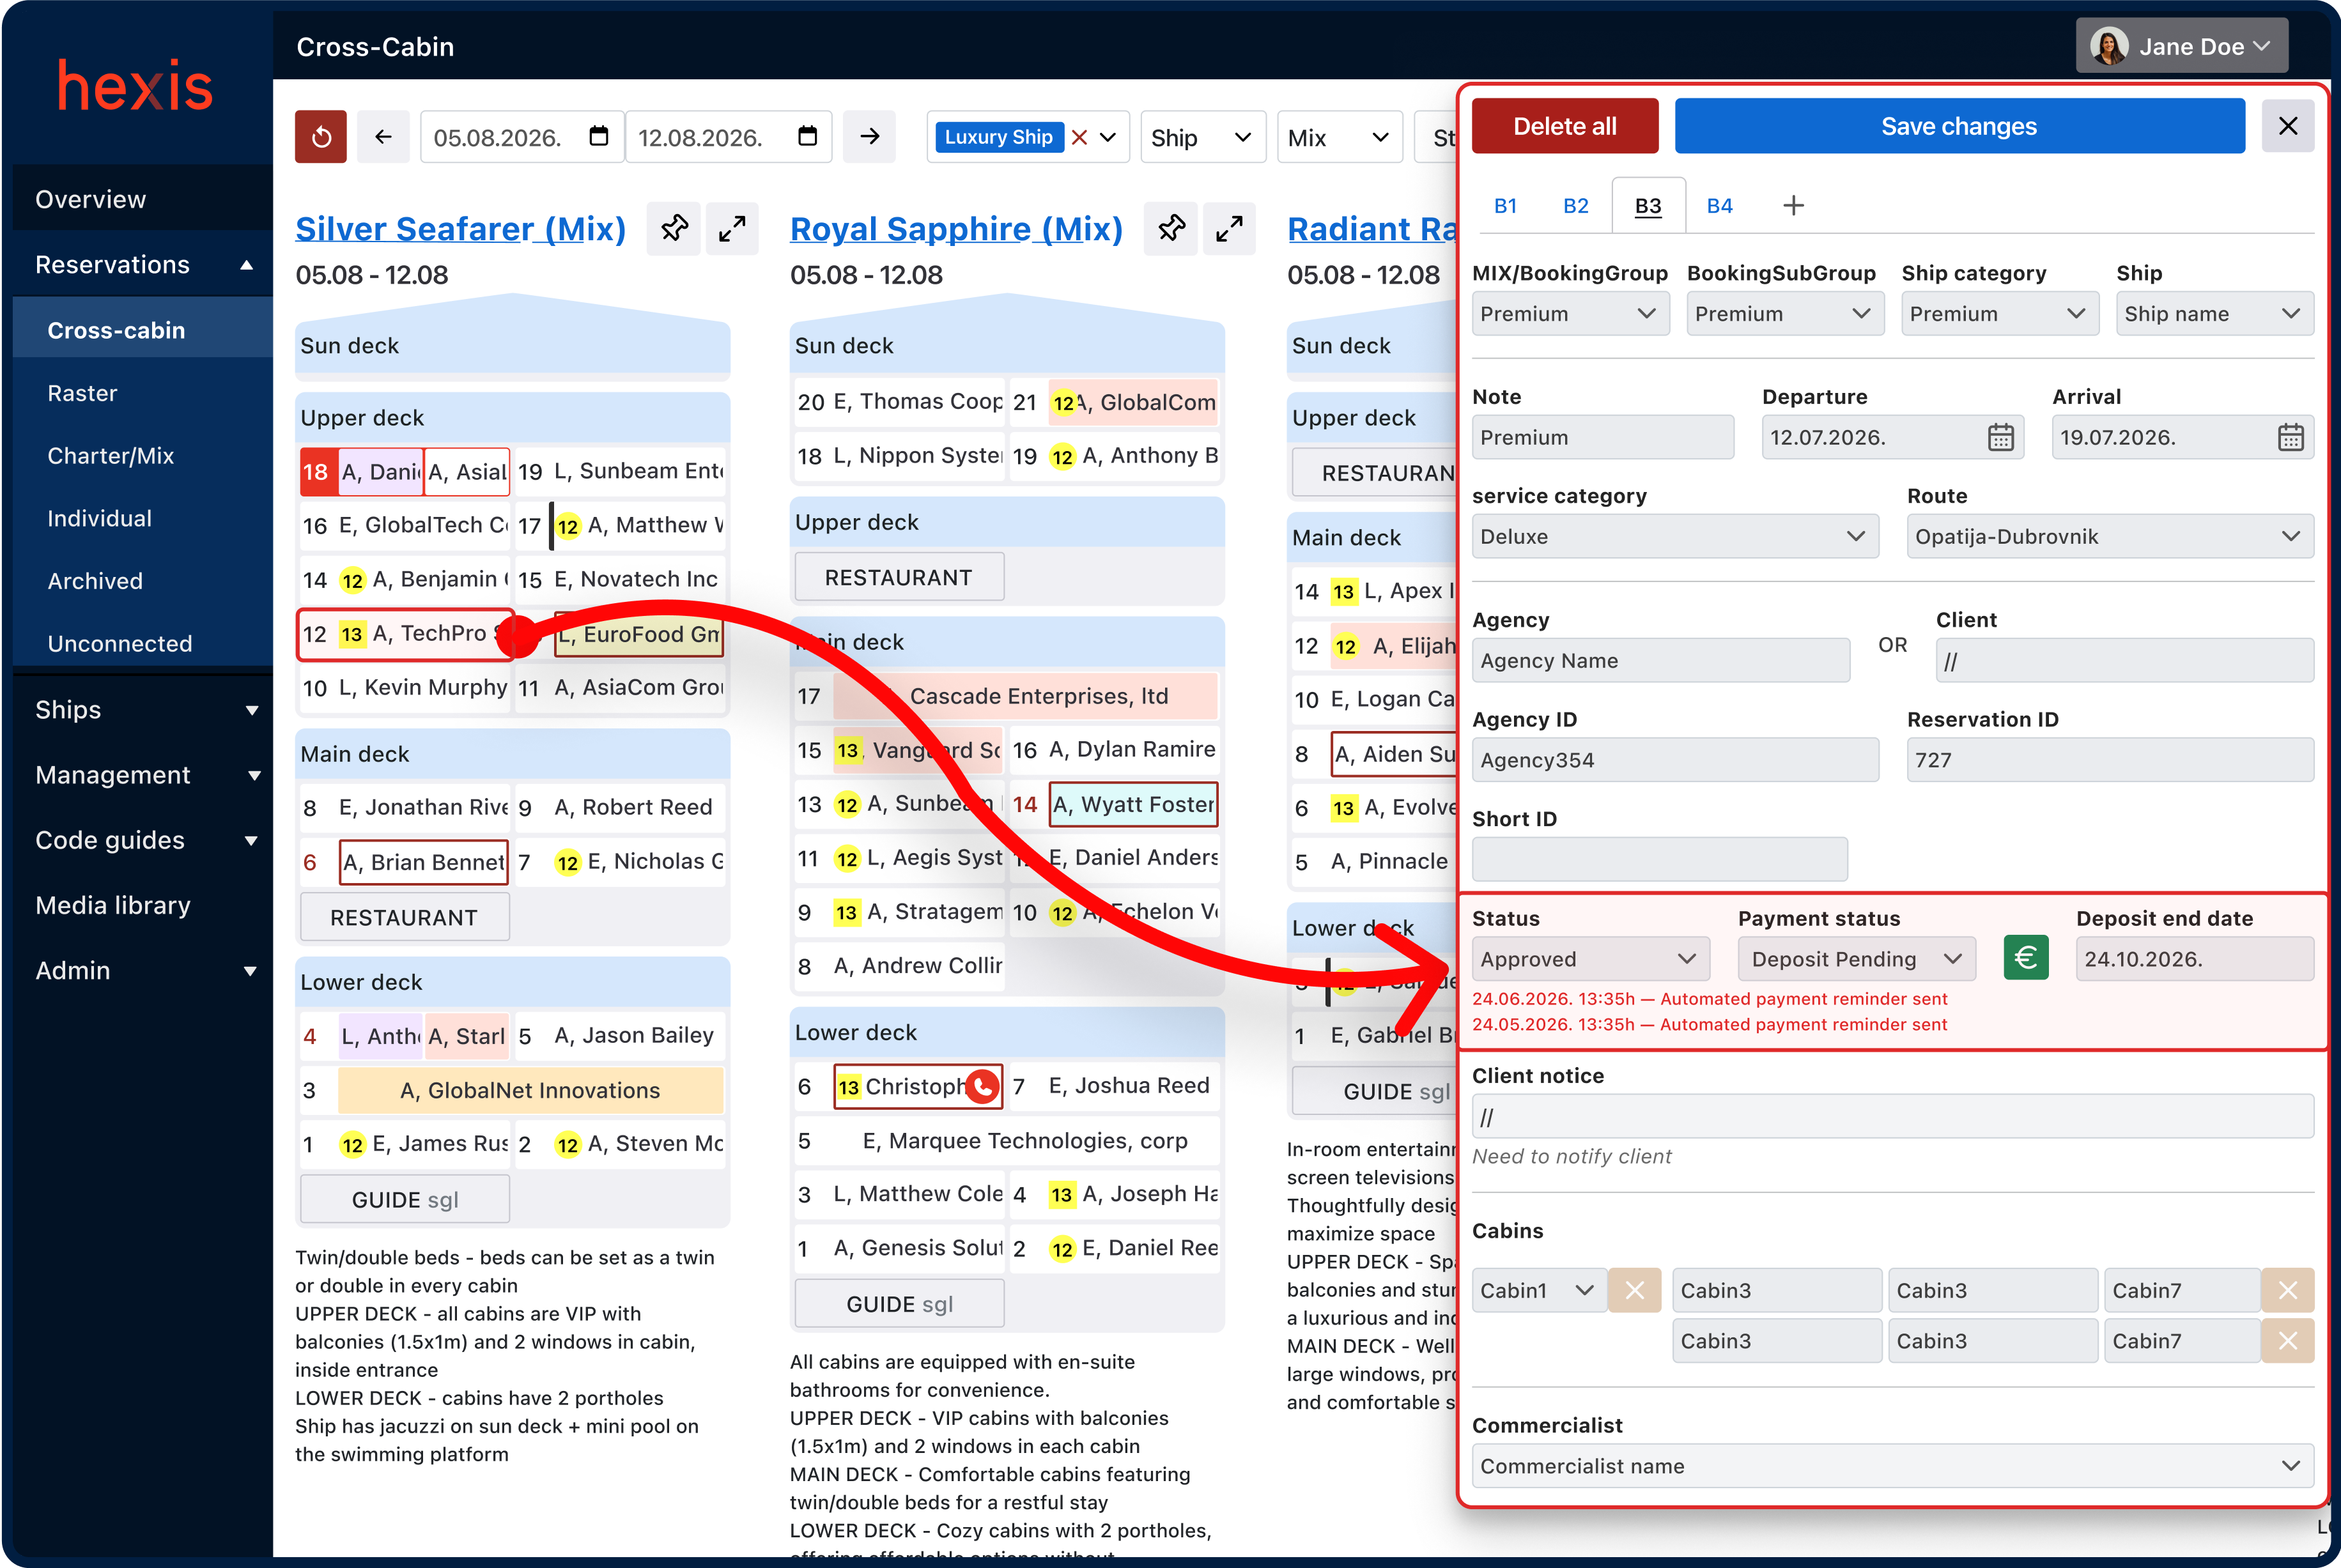
Task: Click the green euro payment icon
Action: tap(2025, 958)
